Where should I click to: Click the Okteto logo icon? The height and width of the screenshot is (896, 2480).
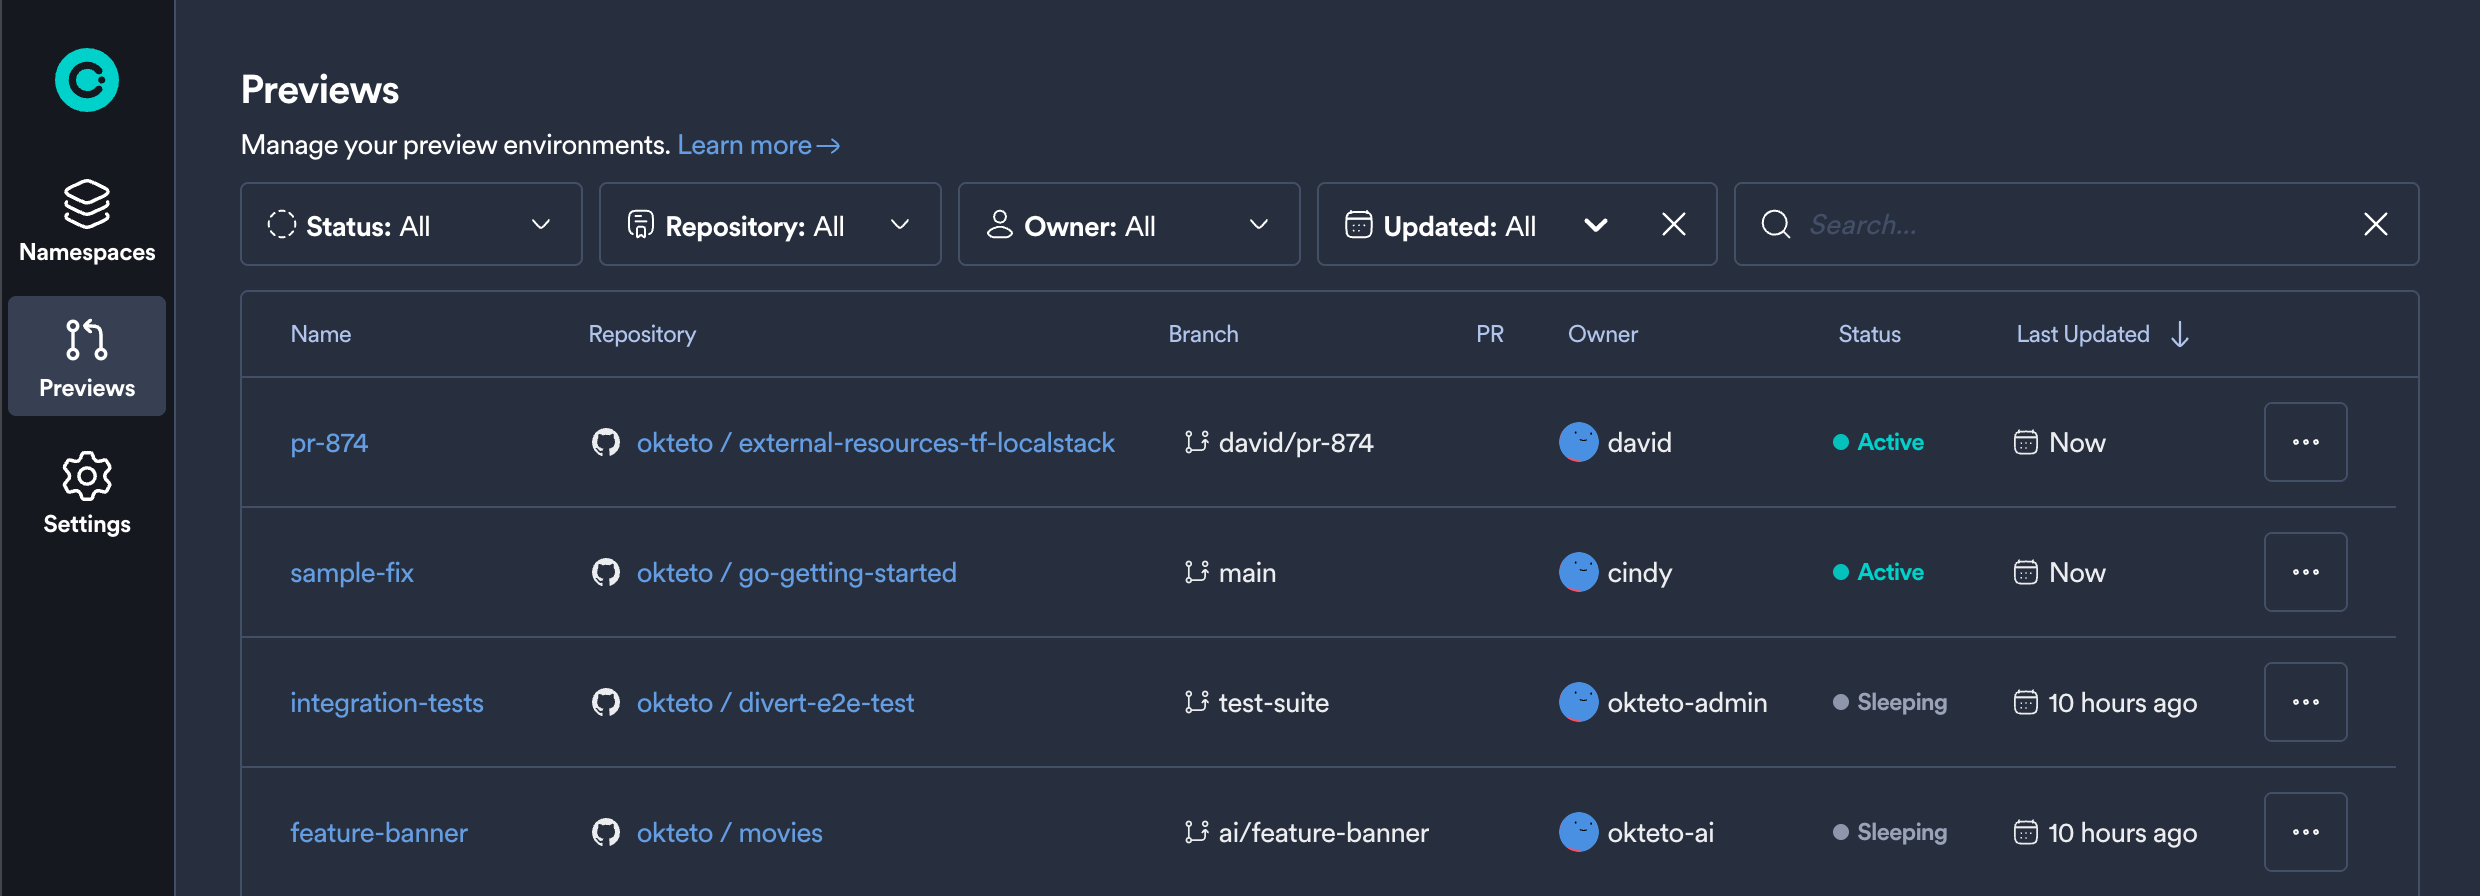[x=87, y=80]
